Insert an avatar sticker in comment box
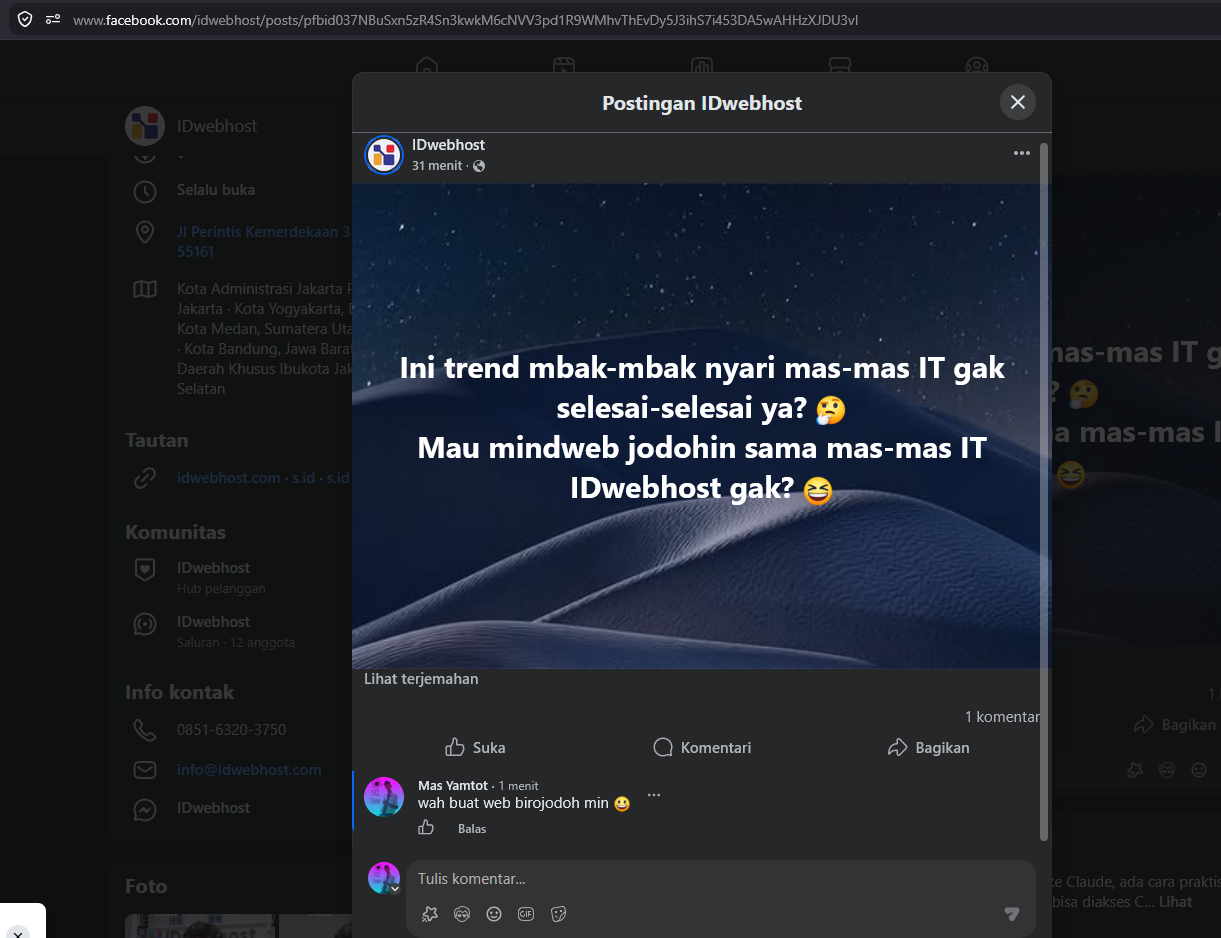The height and width of the screenshot is (938, 1221). pos(462,913)
